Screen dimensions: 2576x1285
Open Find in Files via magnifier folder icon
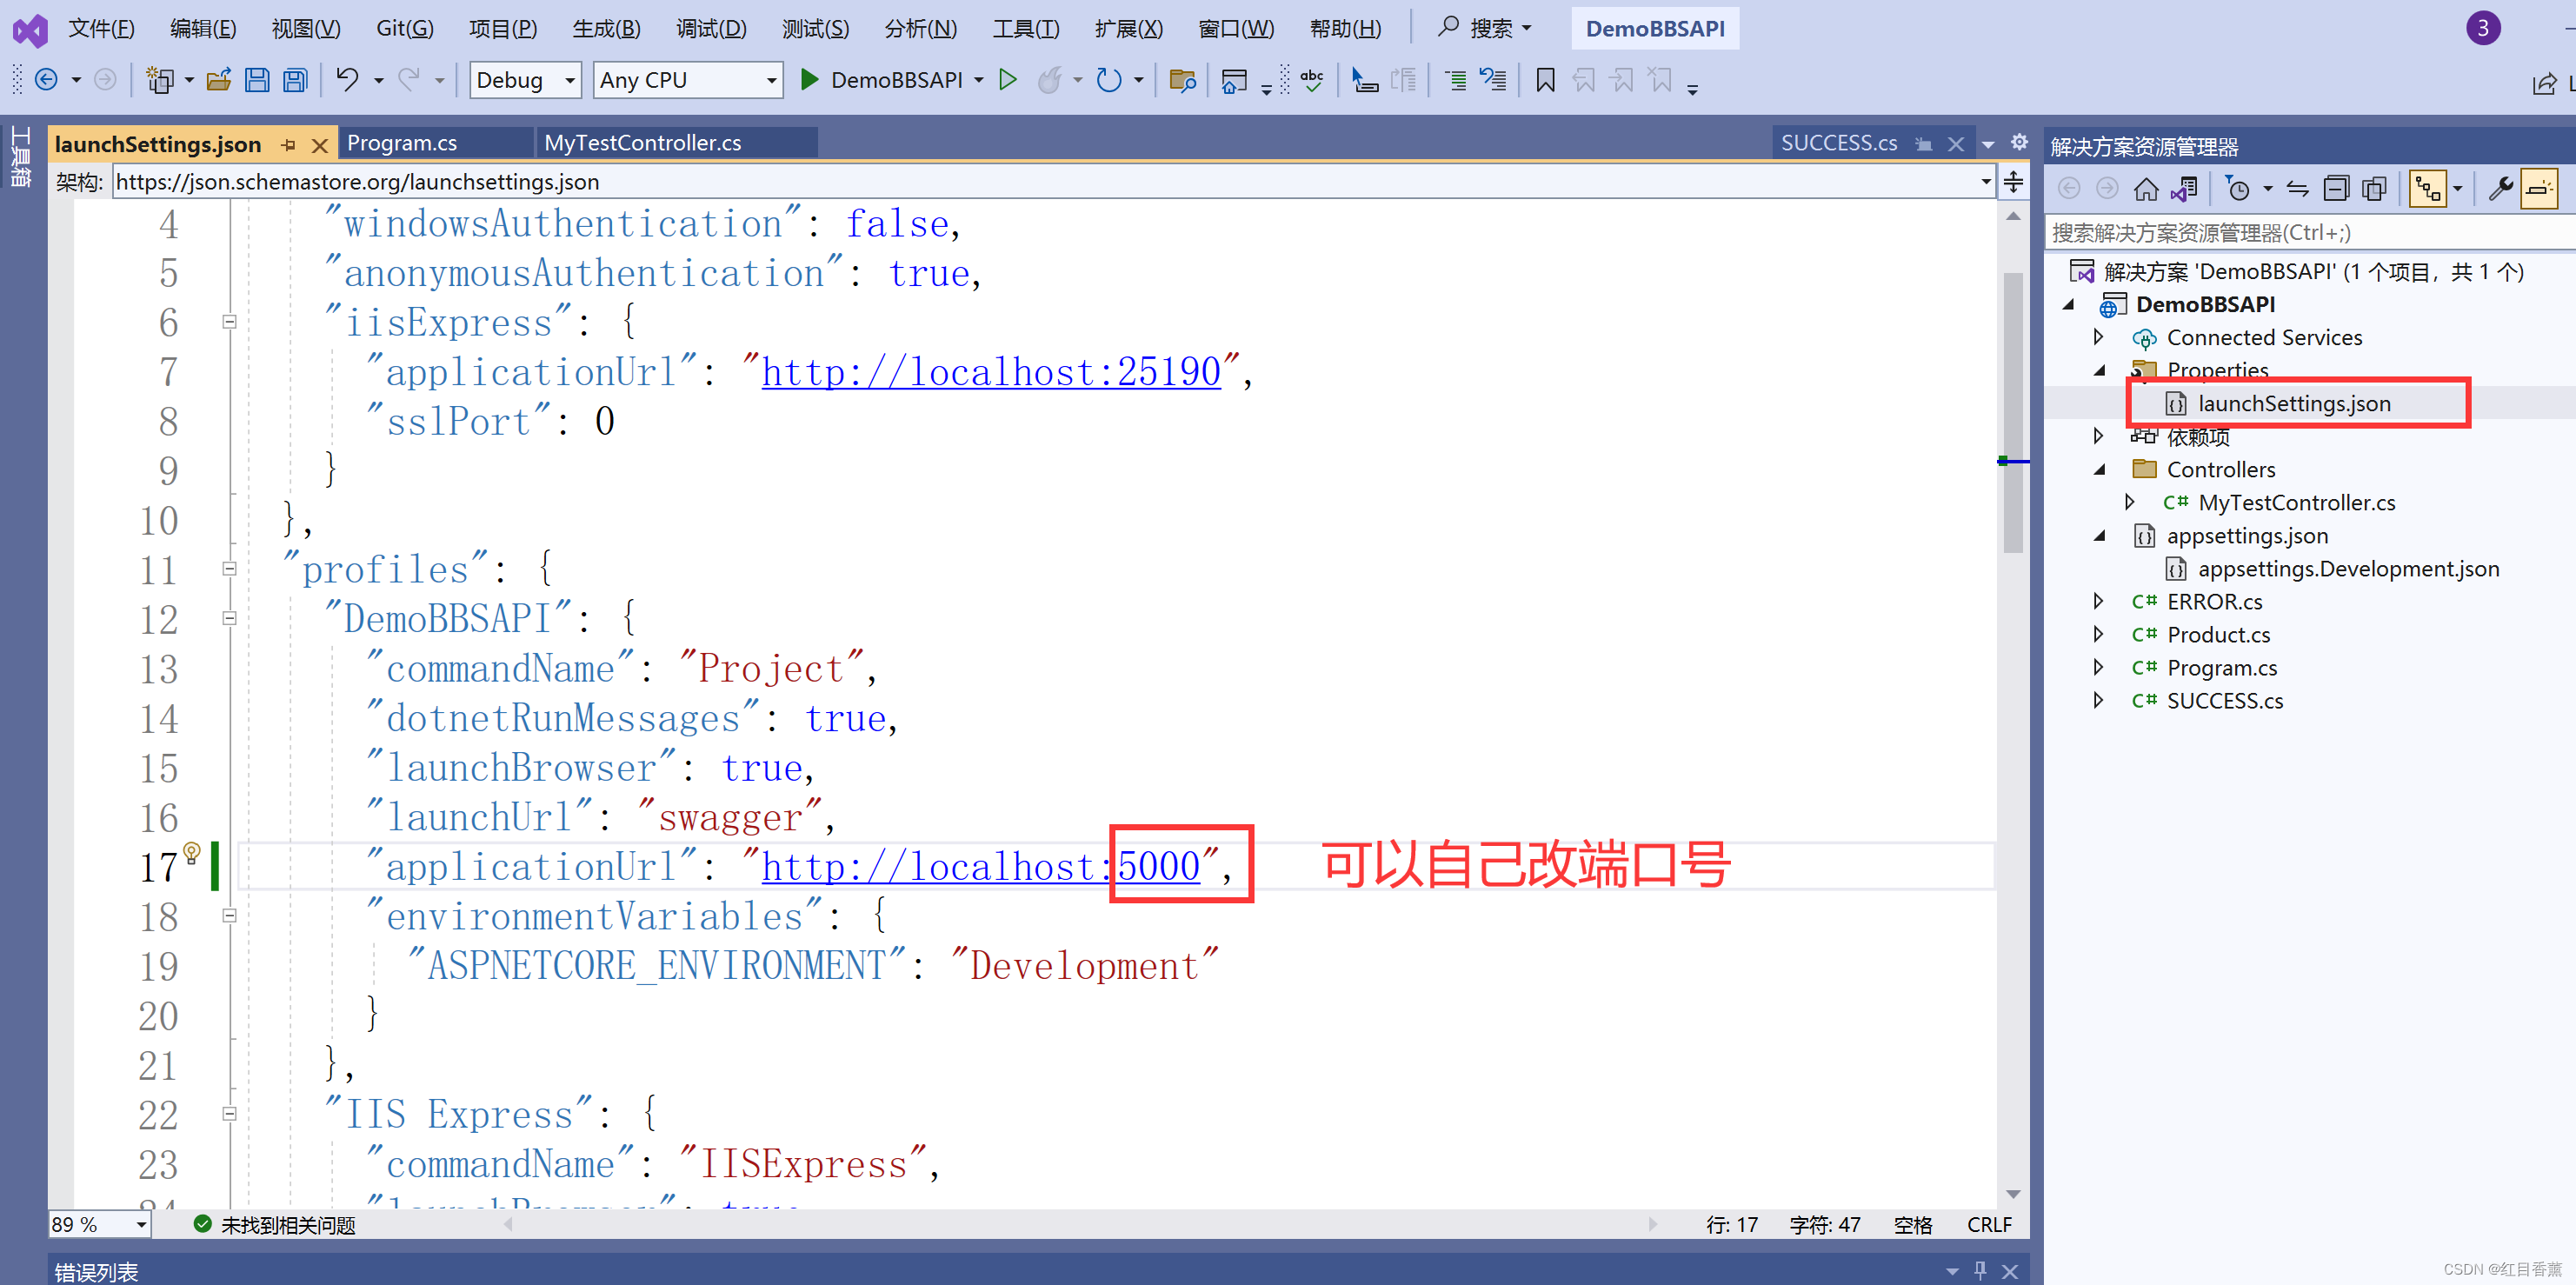(x=1183, y=80)
